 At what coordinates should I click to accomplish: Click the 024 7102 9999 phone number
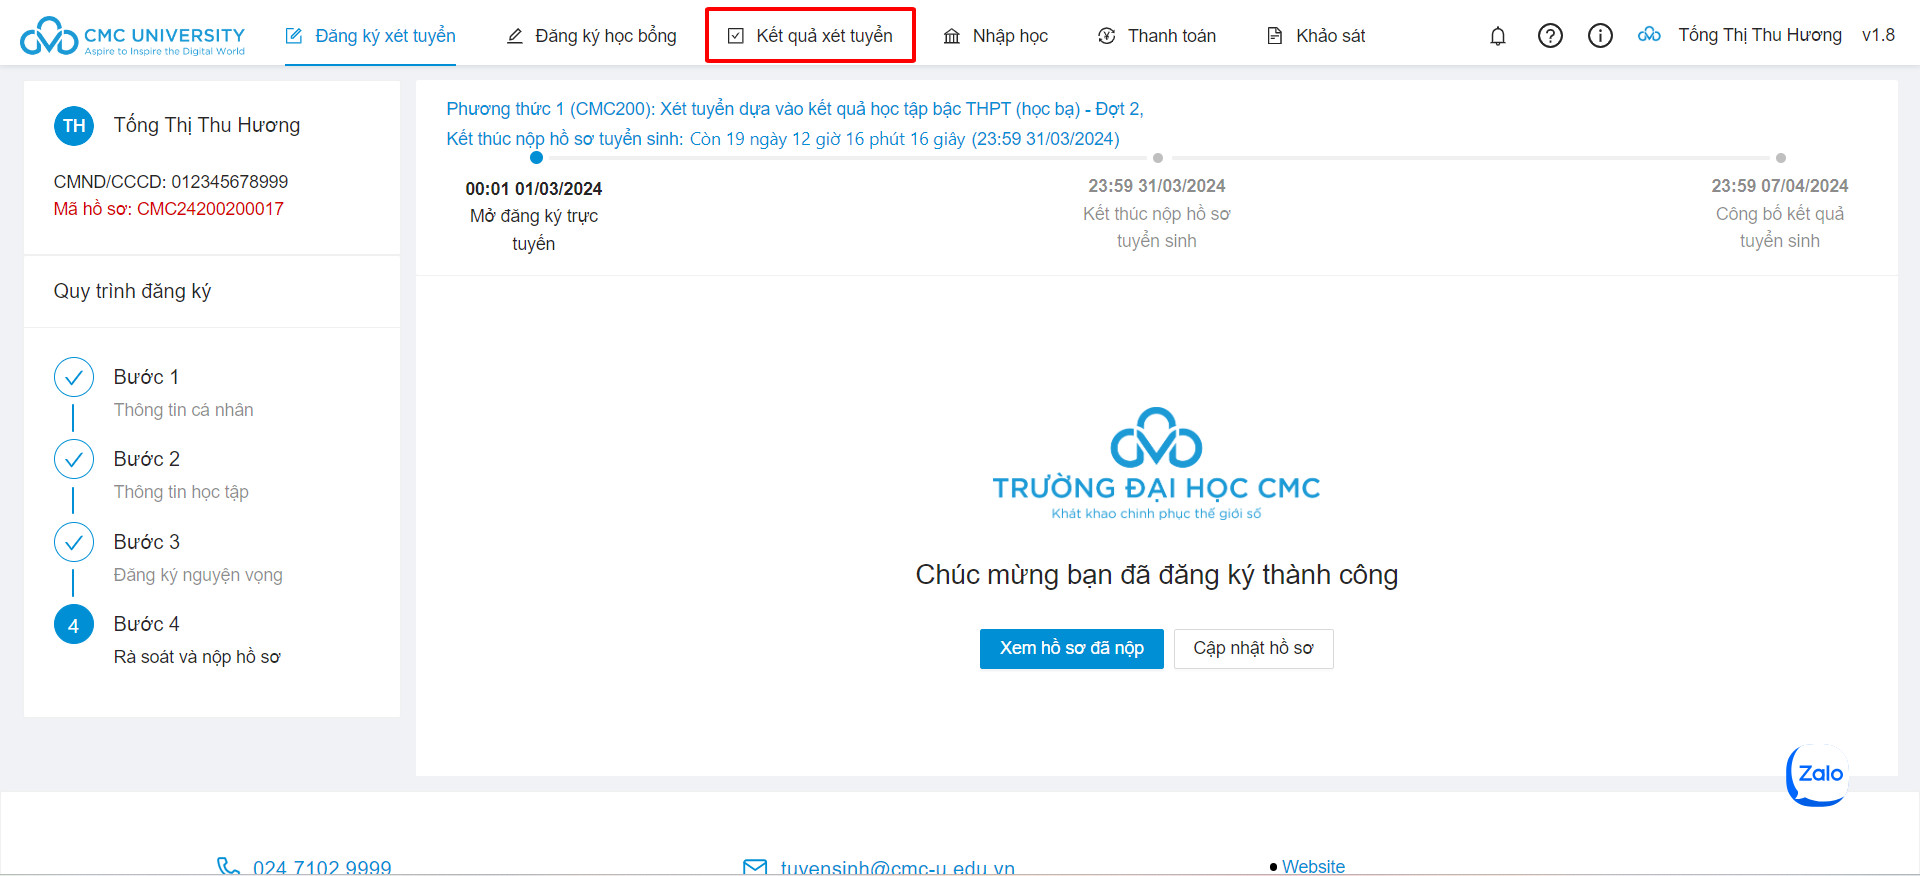pyautogui.click(x=322, y=868)
